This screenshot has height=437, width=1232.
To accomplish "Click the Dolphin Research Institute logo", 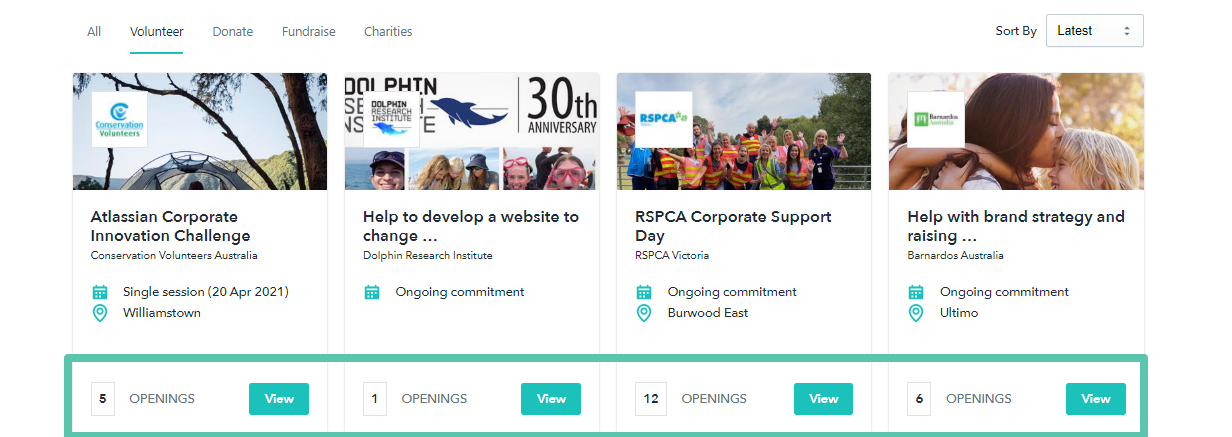I will pos(391,120).
